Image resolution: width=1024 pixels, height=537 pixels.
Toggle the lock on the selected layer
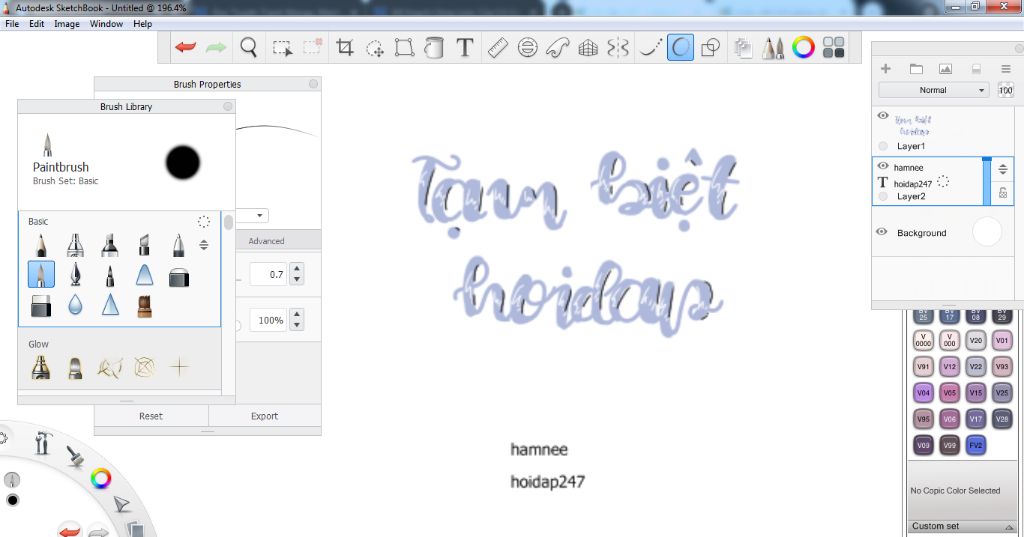pyautogui.click(x=1002, y=193)
